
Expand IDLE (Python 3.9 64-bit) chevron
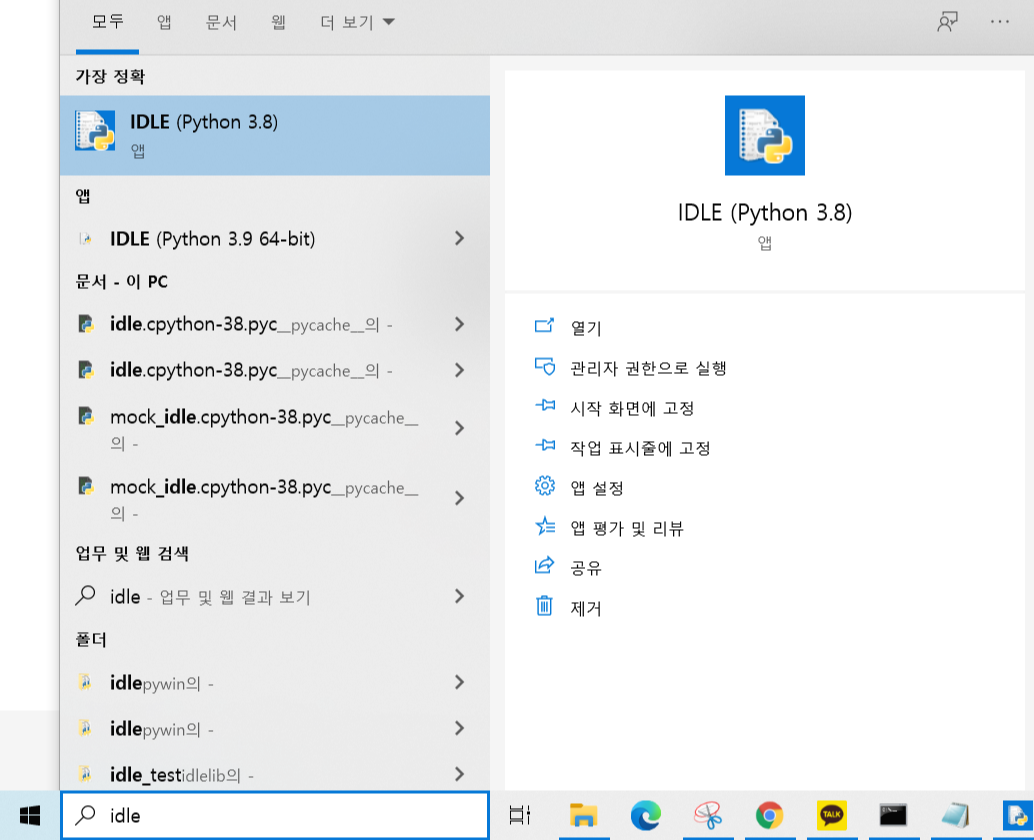point(460,238)
